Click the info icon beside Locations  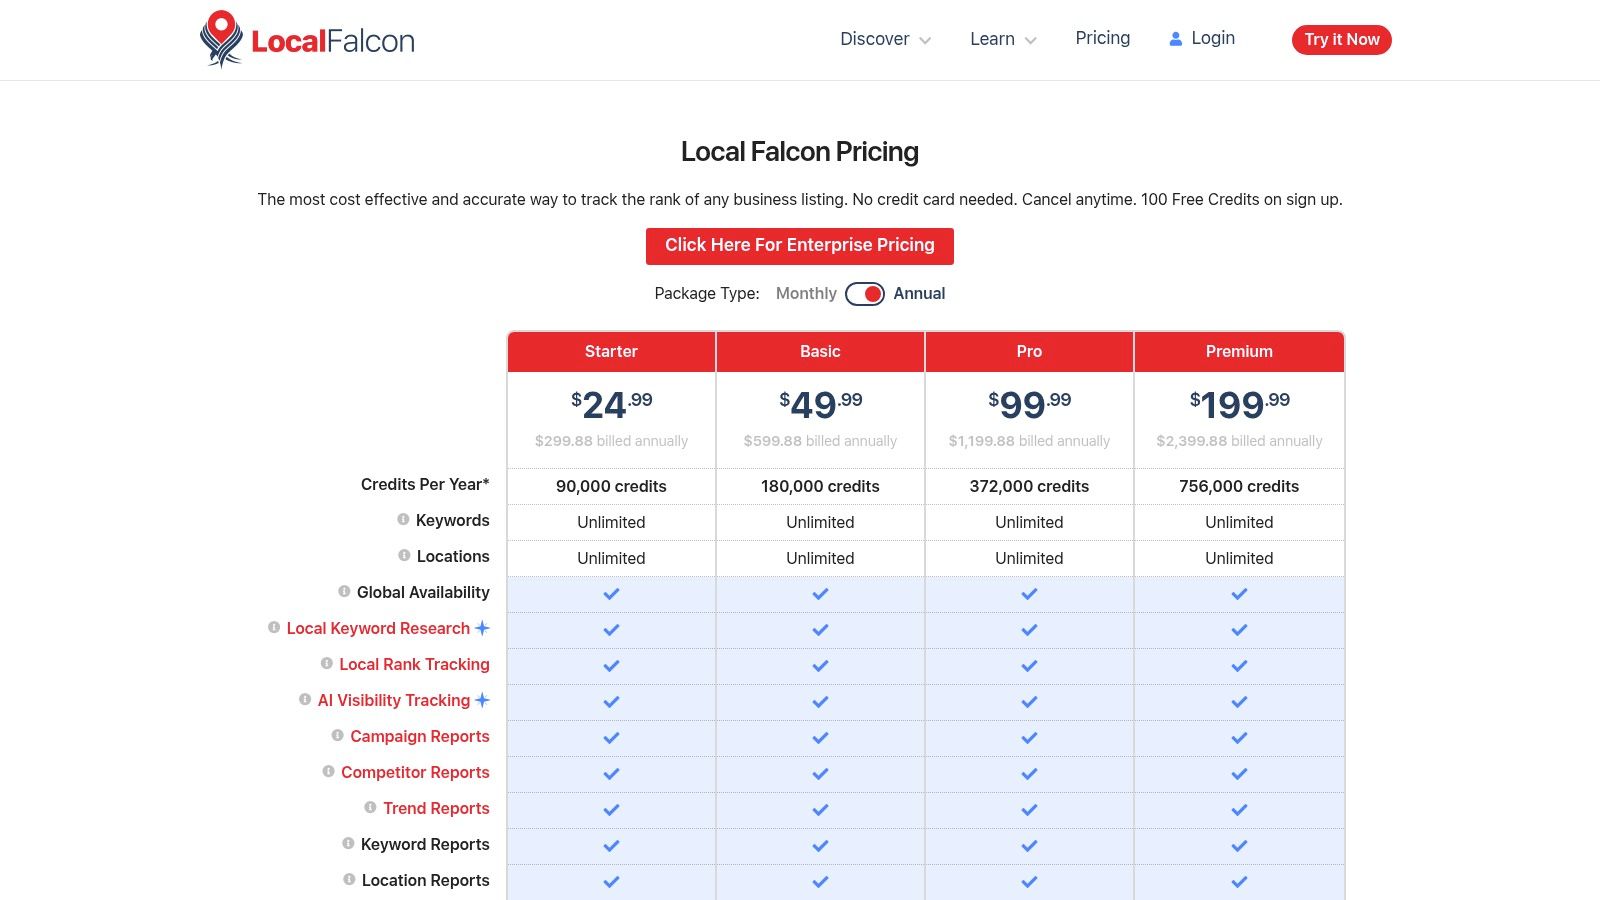tap(403, 555)
